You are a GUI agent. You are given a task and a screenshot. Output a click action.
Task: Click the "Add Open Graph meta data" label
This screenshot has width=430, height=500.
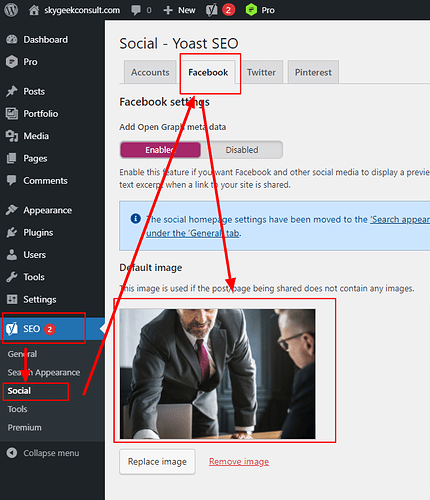173,127
